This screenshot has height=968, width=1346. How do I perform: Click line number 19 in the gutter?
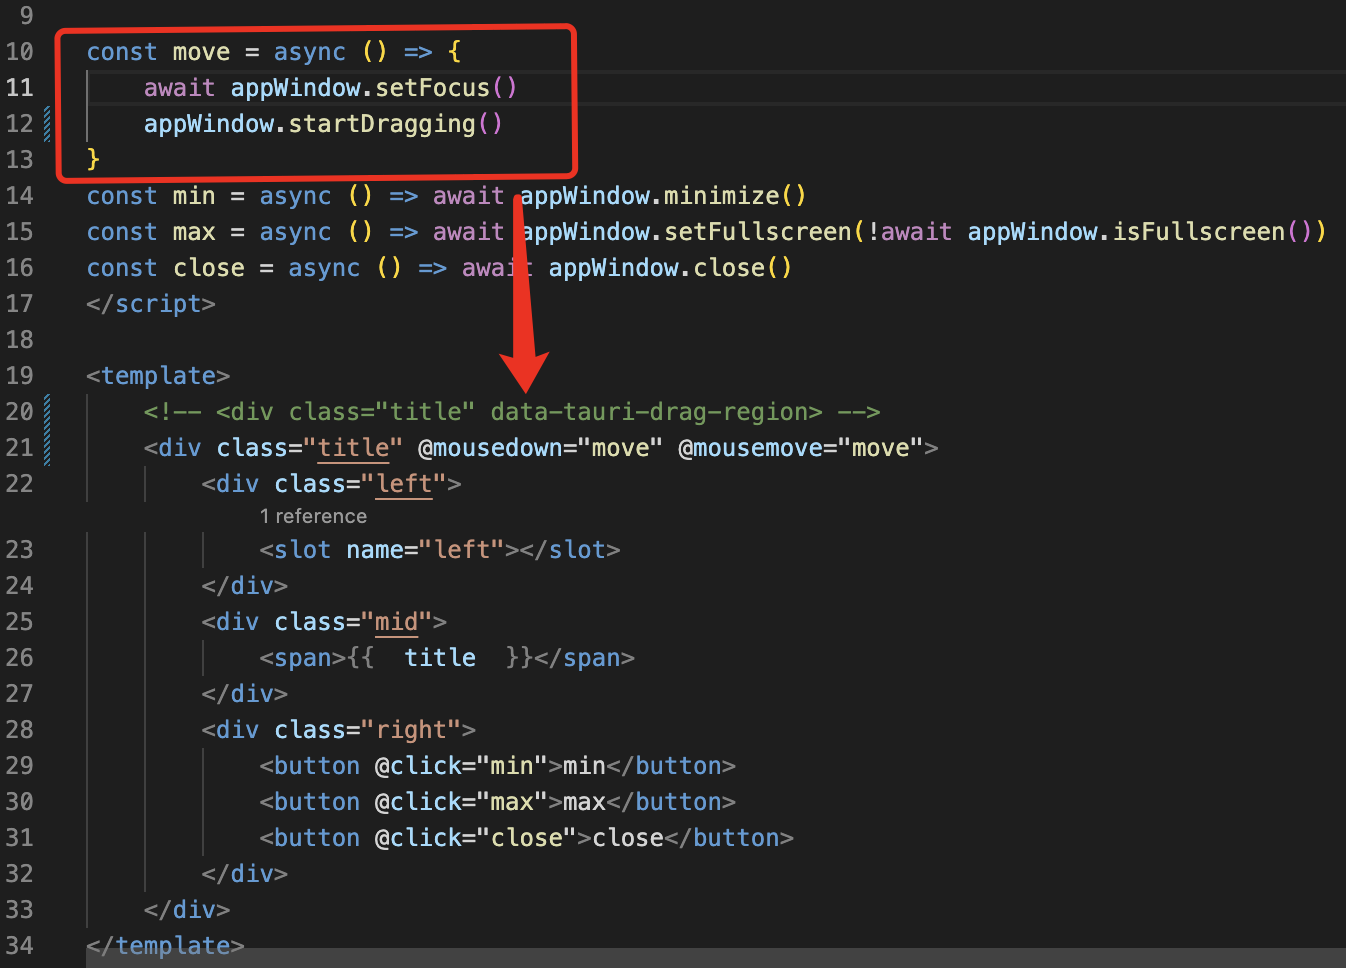coord(20,375)
